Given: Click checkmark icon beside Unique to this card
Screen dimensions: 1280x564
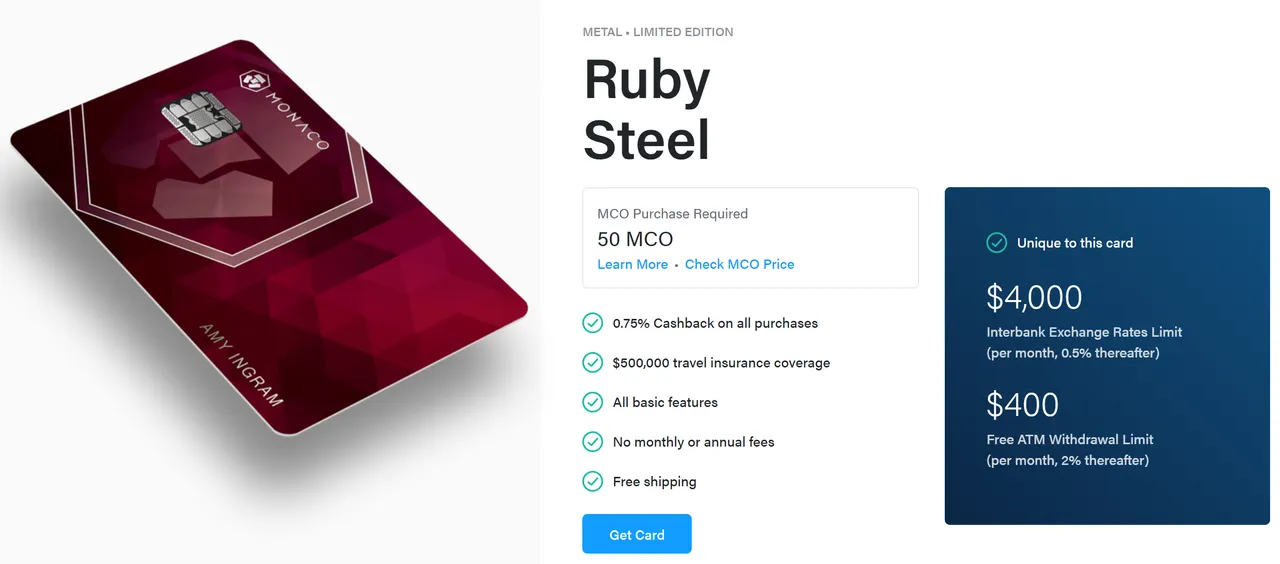Looking at the screenshot, I should 997,242.
